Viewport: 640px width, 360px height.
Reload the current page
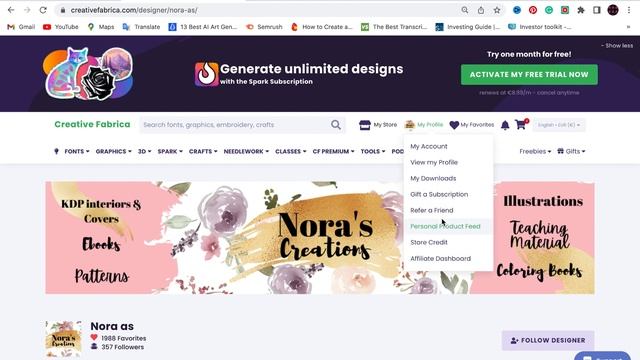[43, 10]
